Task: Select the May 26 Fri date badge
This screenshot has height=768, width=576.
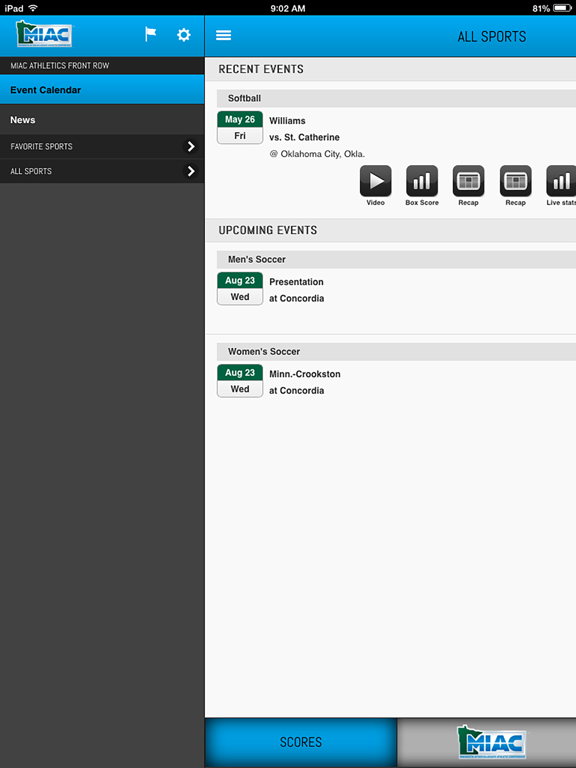Action: point(240,127)
